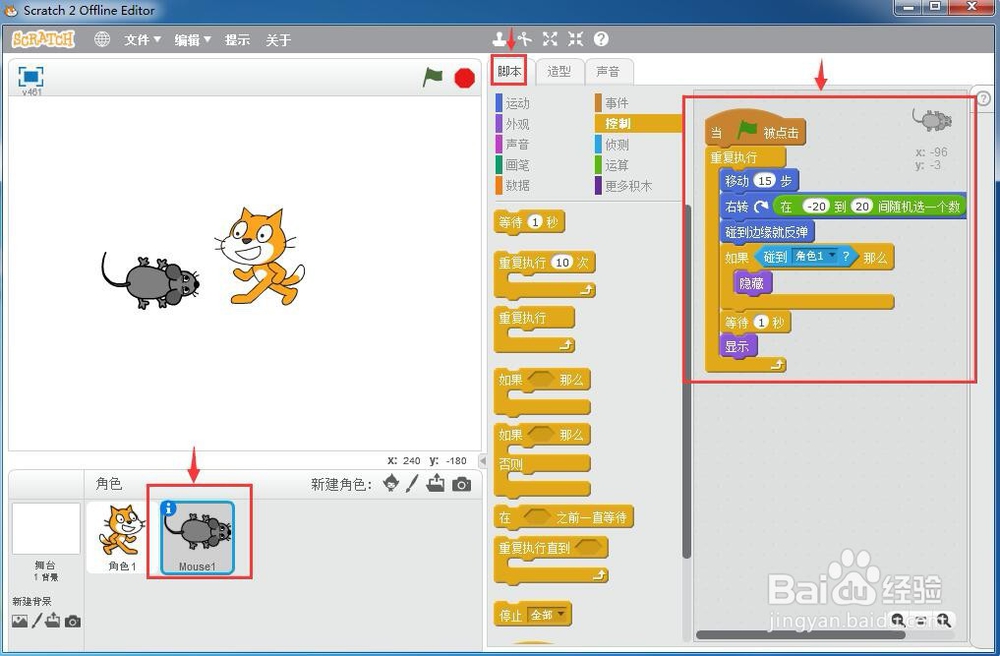The width and height of the screenshot is (1000, 656).
Task: Create new sprite from camera icon
Action: [461, 485]
